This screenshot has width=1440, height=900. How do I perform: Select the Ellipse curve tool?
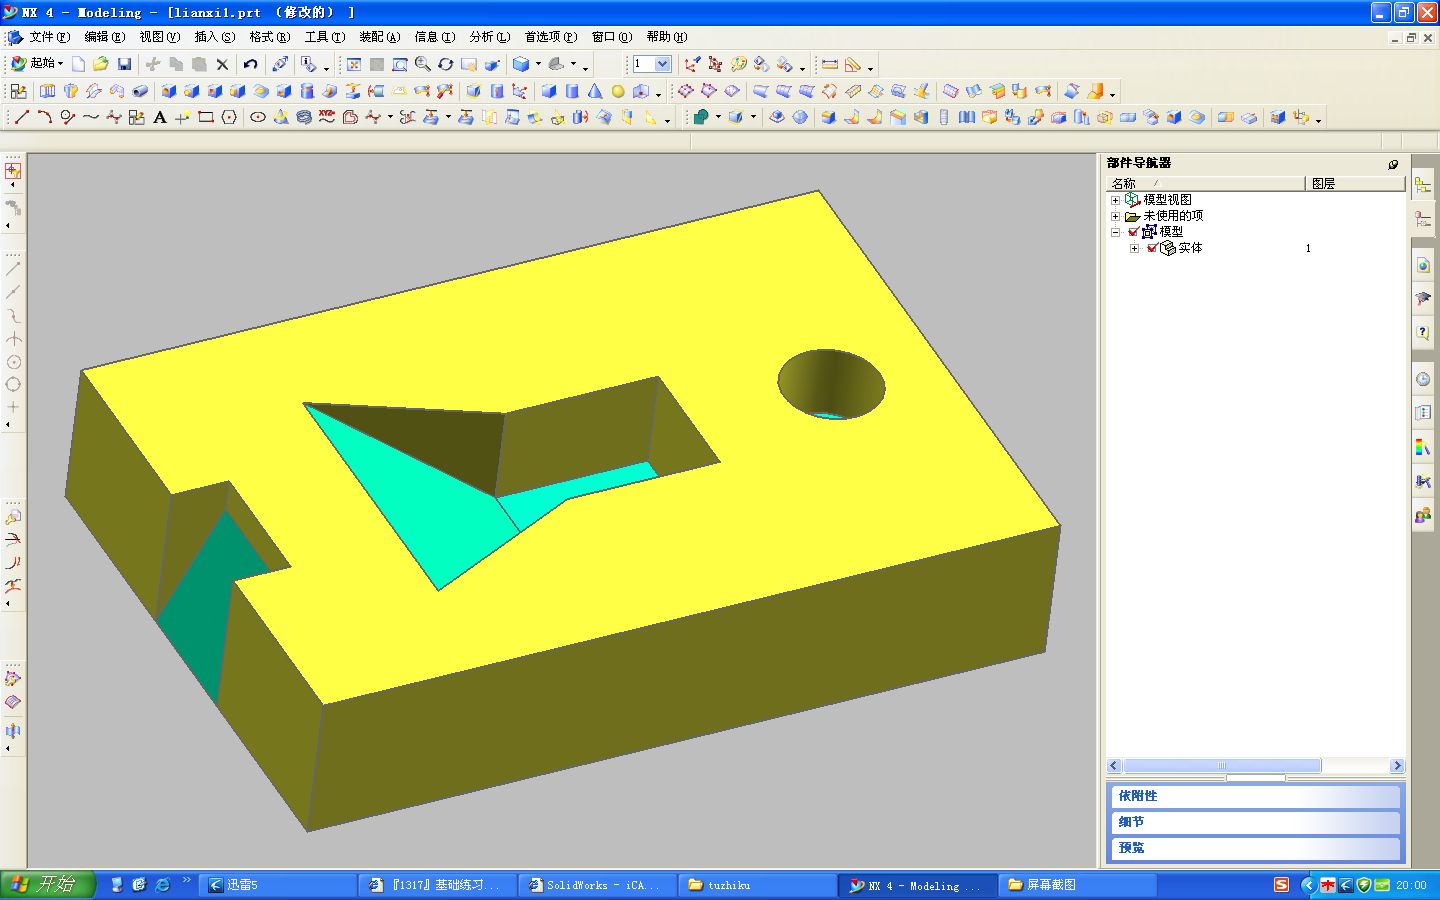point(258,117)
